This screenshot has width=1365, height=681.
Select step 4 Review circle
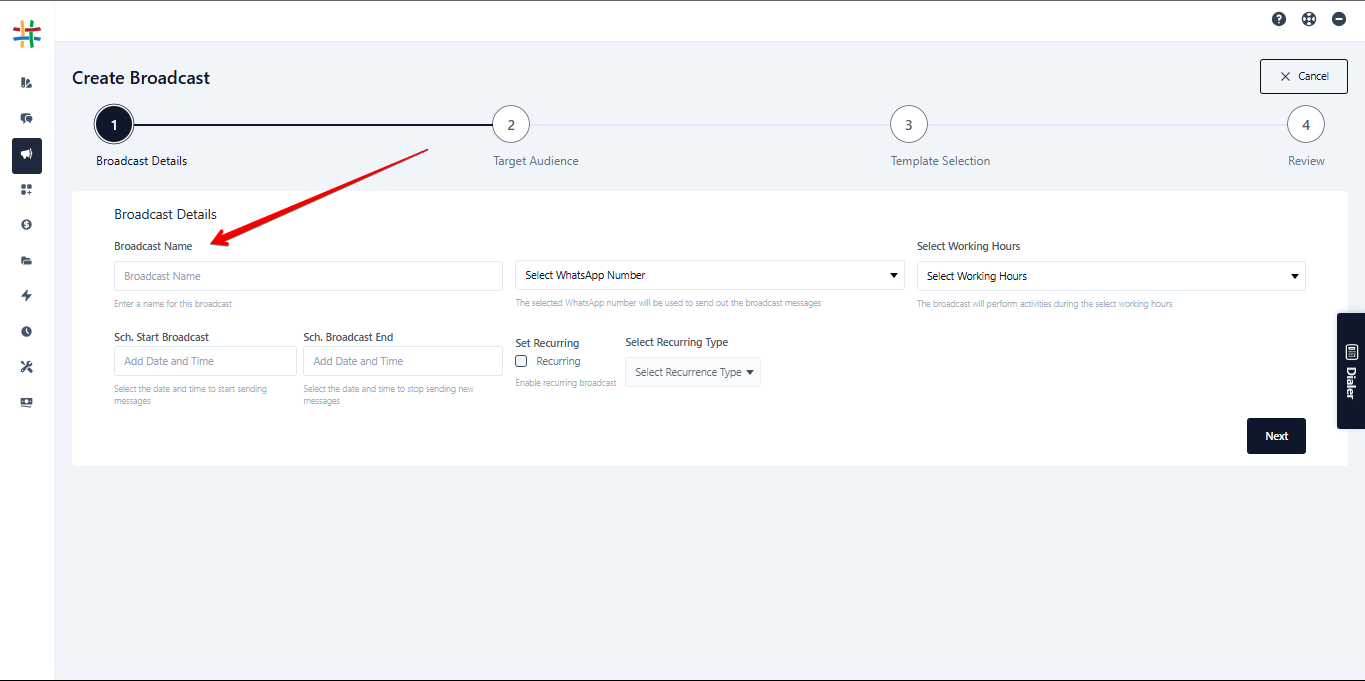pos(1306,125)
